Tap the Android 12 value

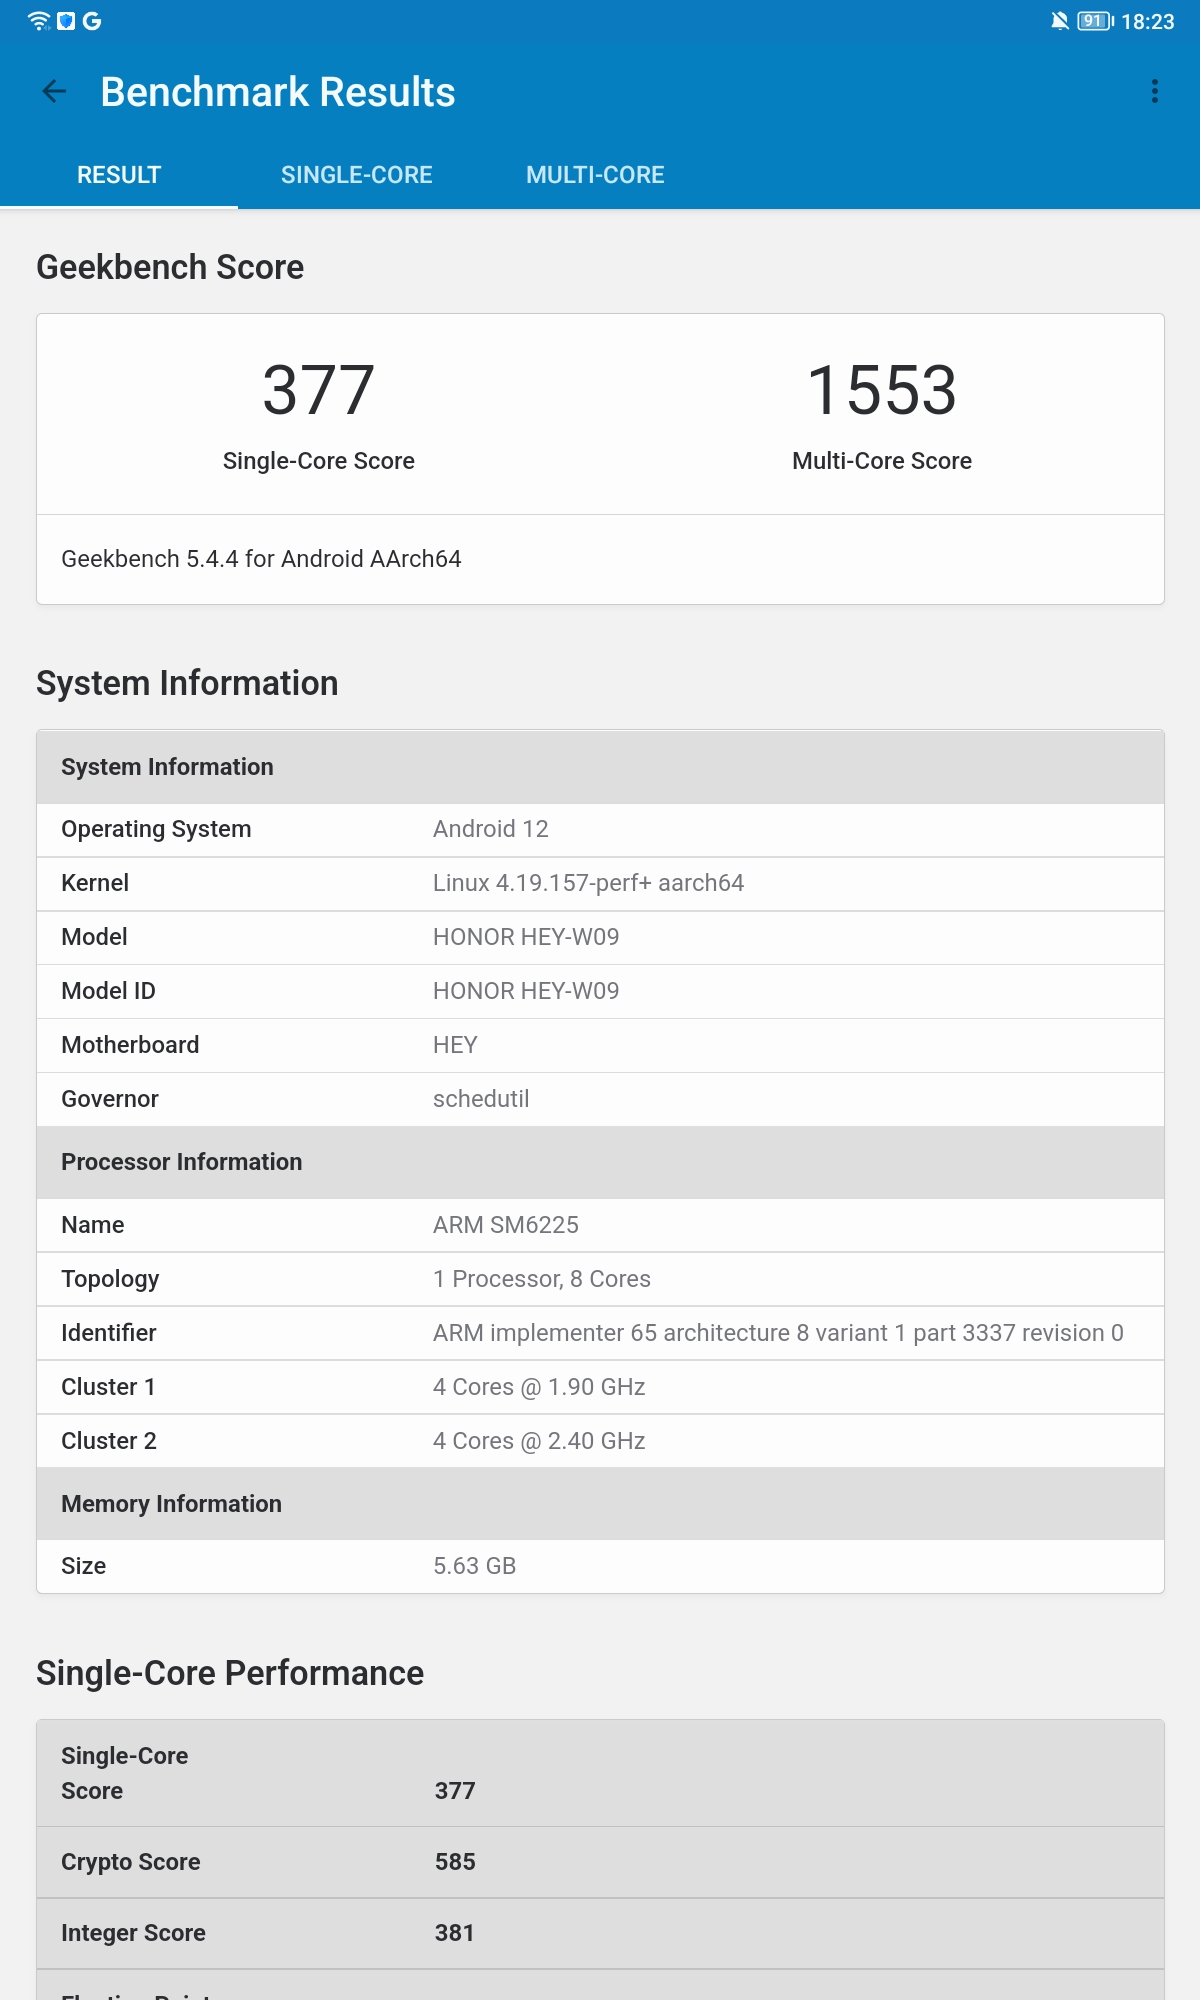point(491,829)
